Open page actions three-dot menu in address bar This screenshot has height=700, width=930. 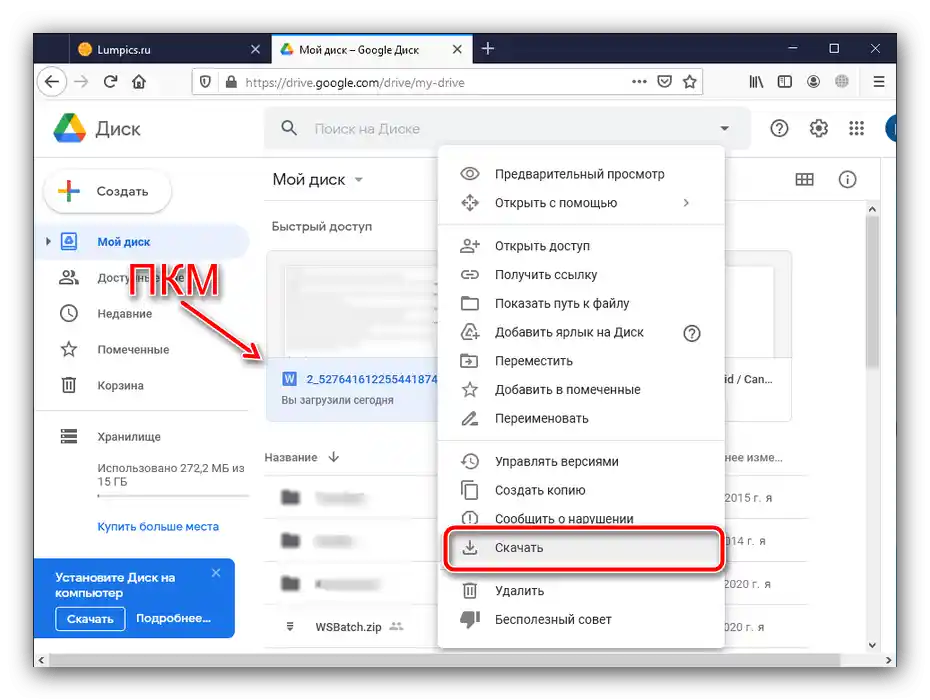tap(639, 82)
